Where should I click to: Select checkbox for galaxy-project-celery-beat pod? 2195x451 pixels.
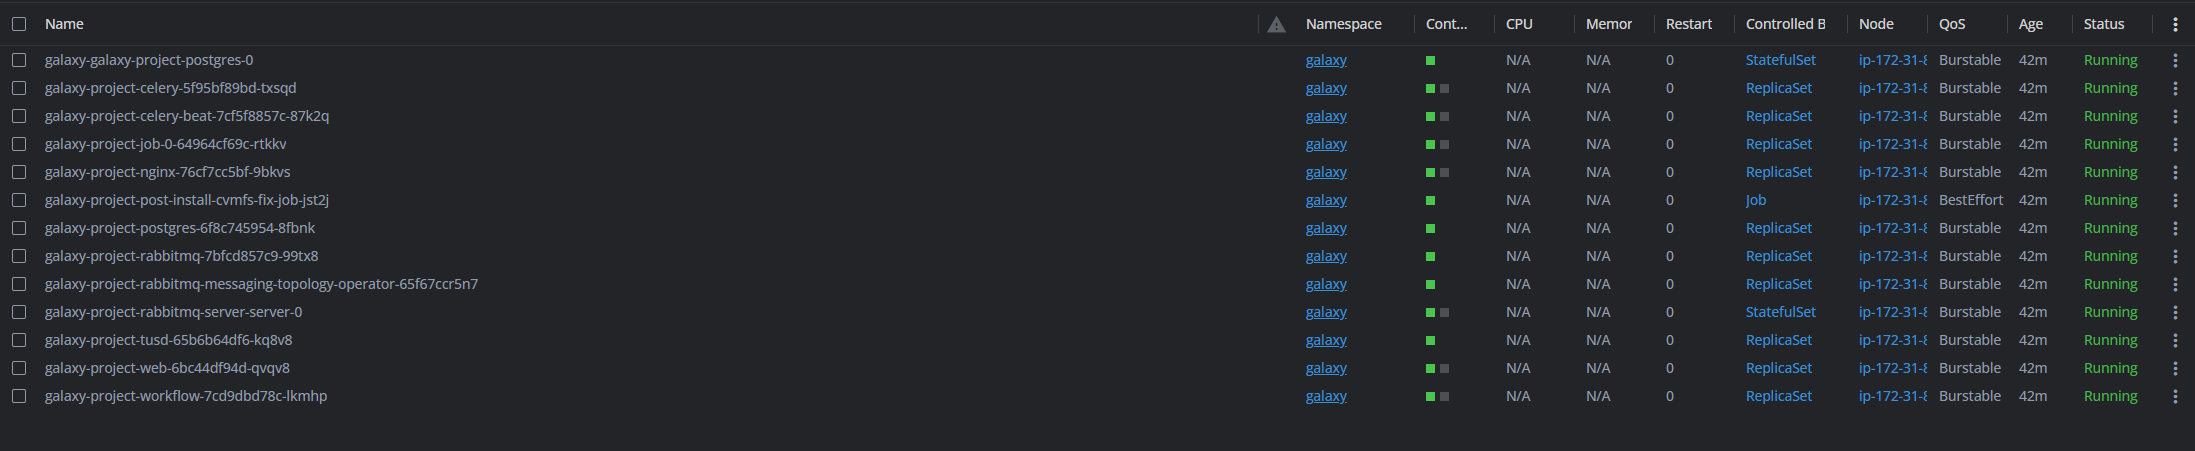(x=19, y=116)
